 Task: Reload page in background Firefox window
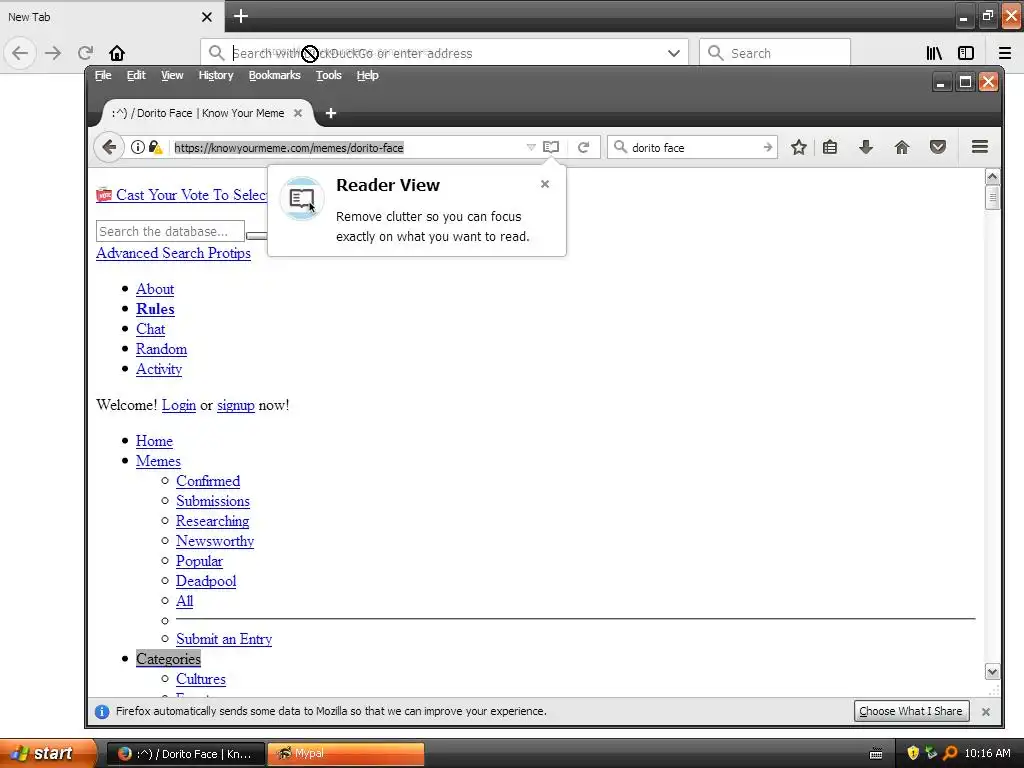click(x=85, y=53)
